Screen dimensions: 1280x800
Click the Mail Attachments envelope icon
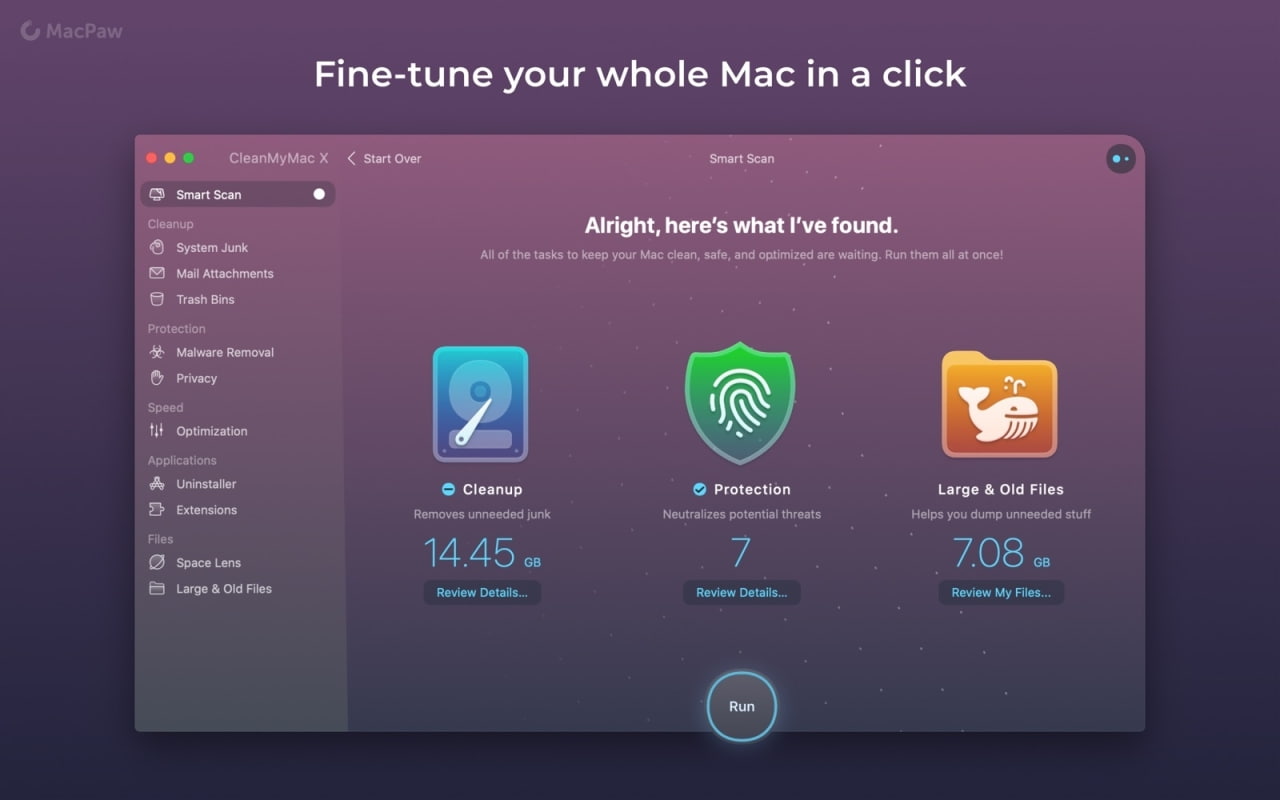click(157, 273)
